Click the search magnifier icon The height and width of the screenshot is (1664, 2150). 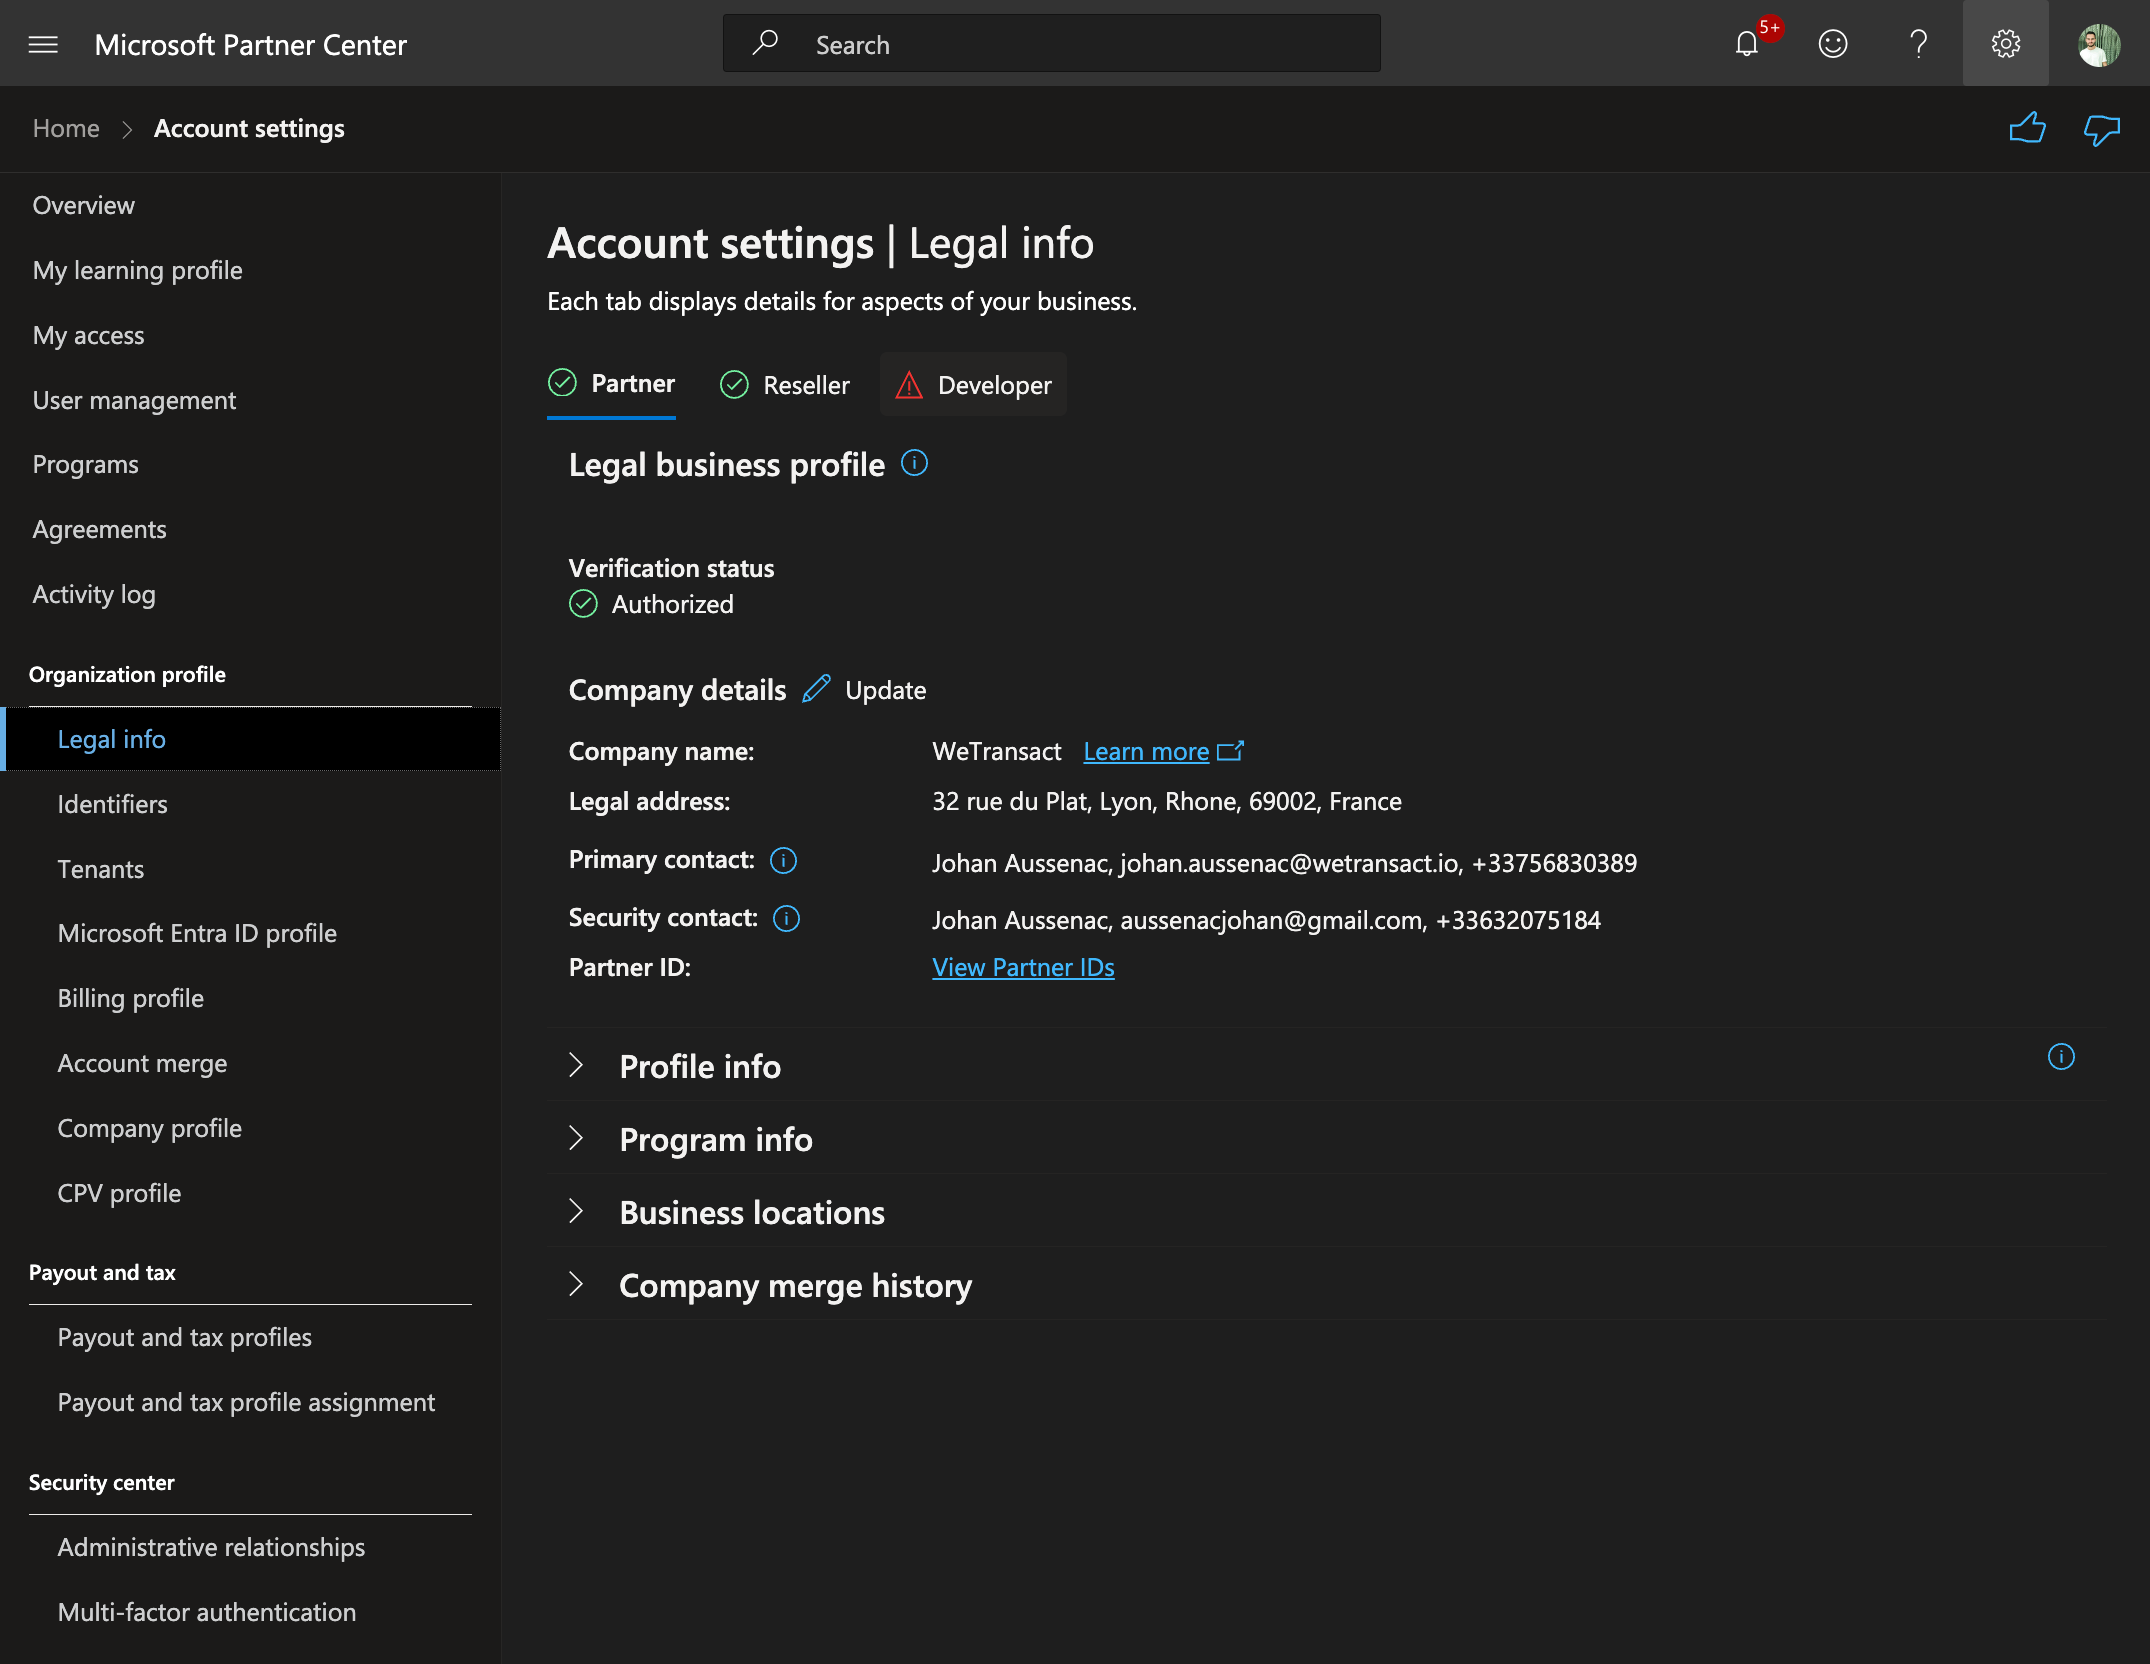tap(765, 43)
